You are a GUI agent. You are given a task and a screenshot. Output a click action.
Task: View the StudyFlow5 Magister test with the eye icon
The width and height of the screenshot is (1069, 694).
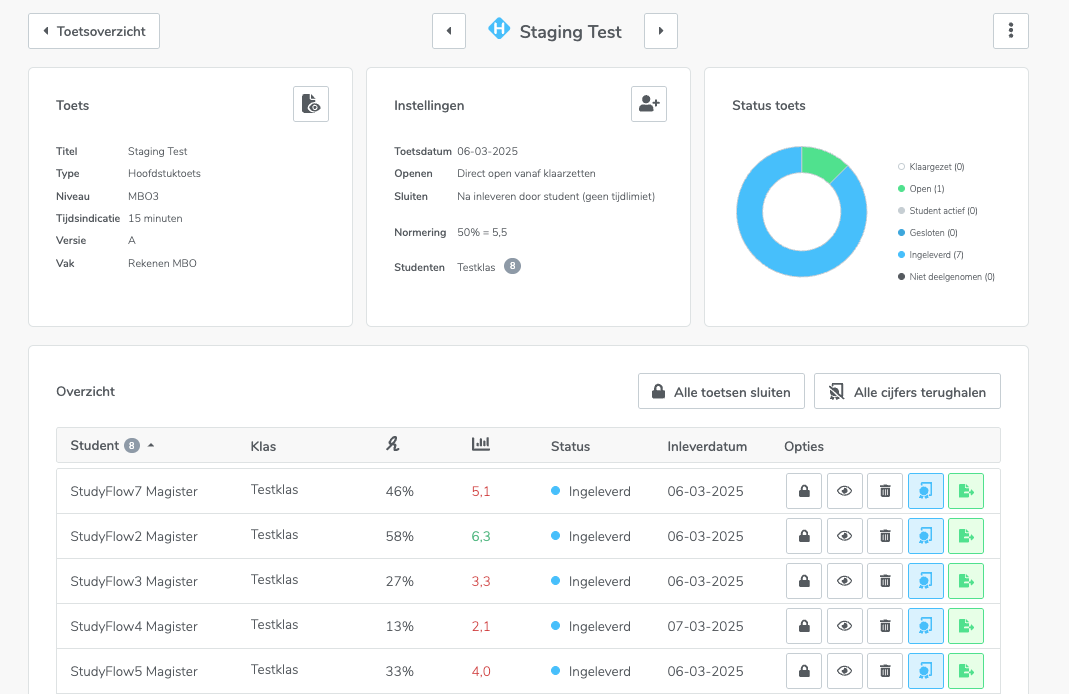(845, 671)
